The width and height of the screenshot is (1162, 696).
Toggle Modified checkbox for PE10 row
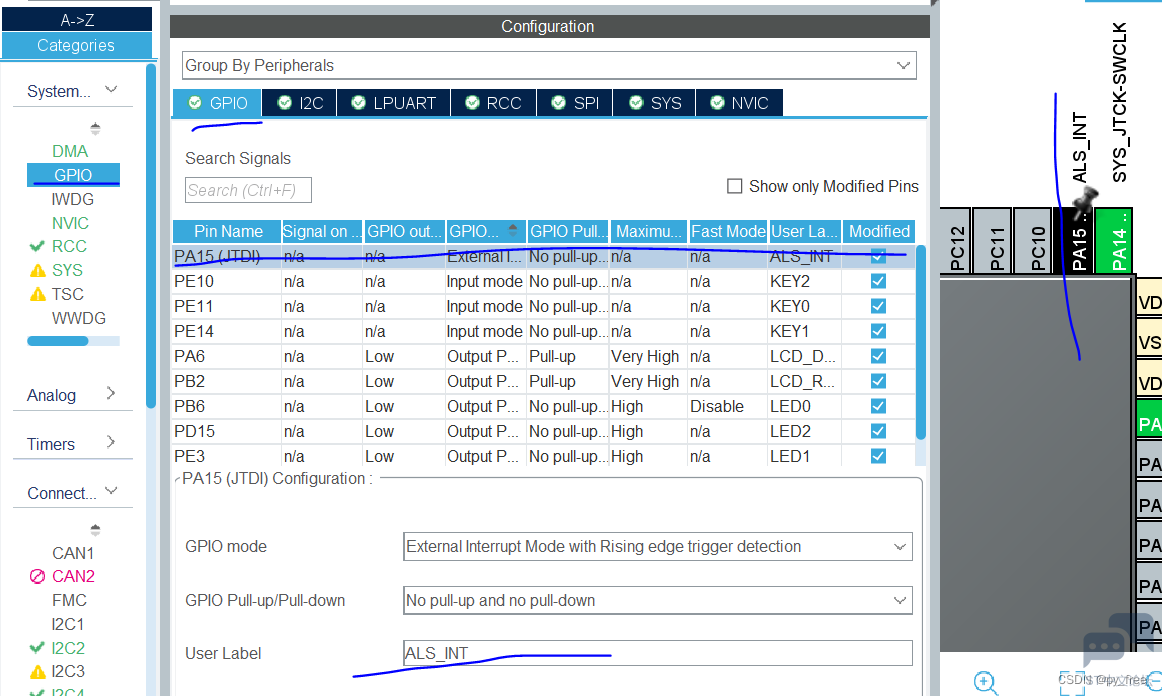878,282
